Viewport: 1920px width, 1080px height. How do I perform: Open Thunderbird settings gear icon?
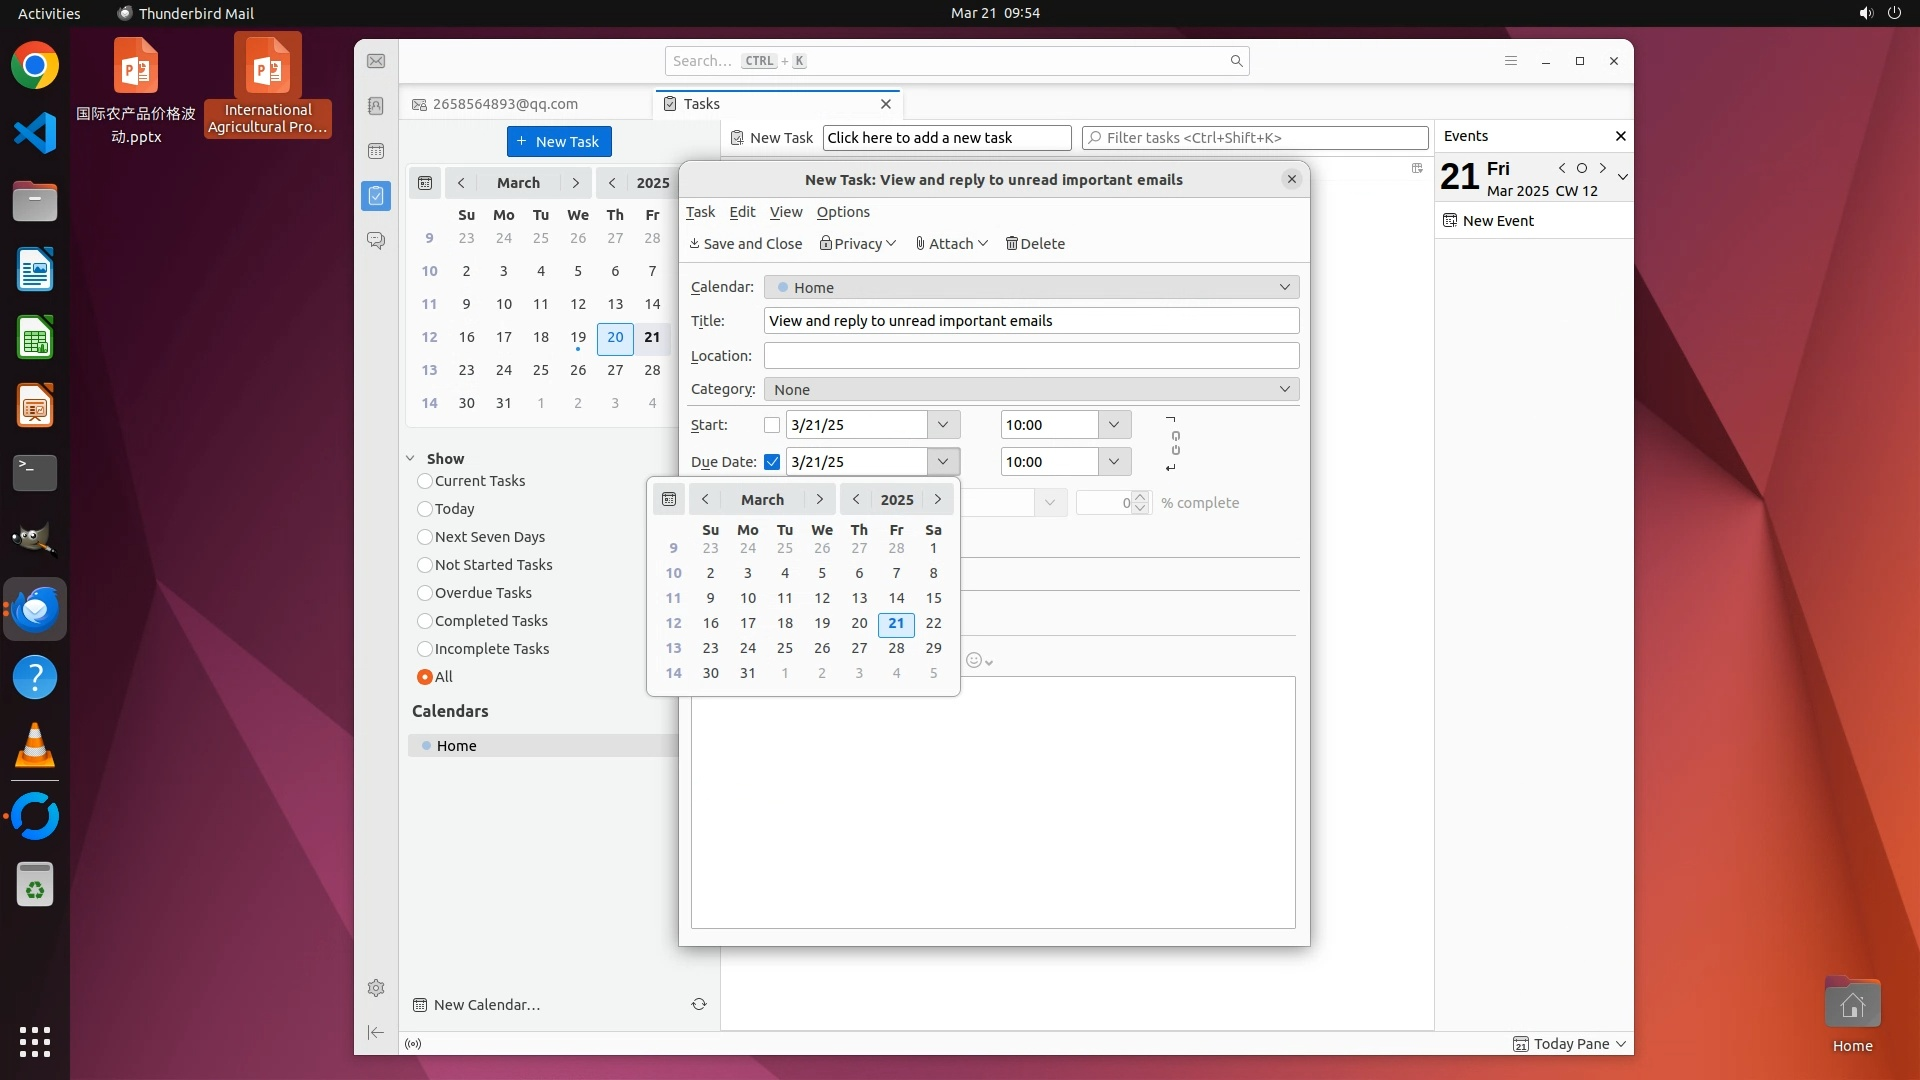(376, 988)
